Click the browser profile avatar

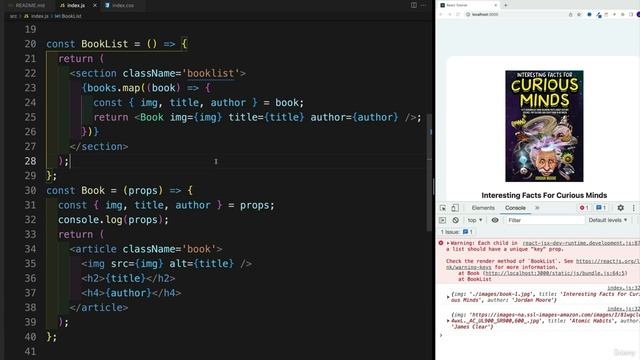(638, 14)
